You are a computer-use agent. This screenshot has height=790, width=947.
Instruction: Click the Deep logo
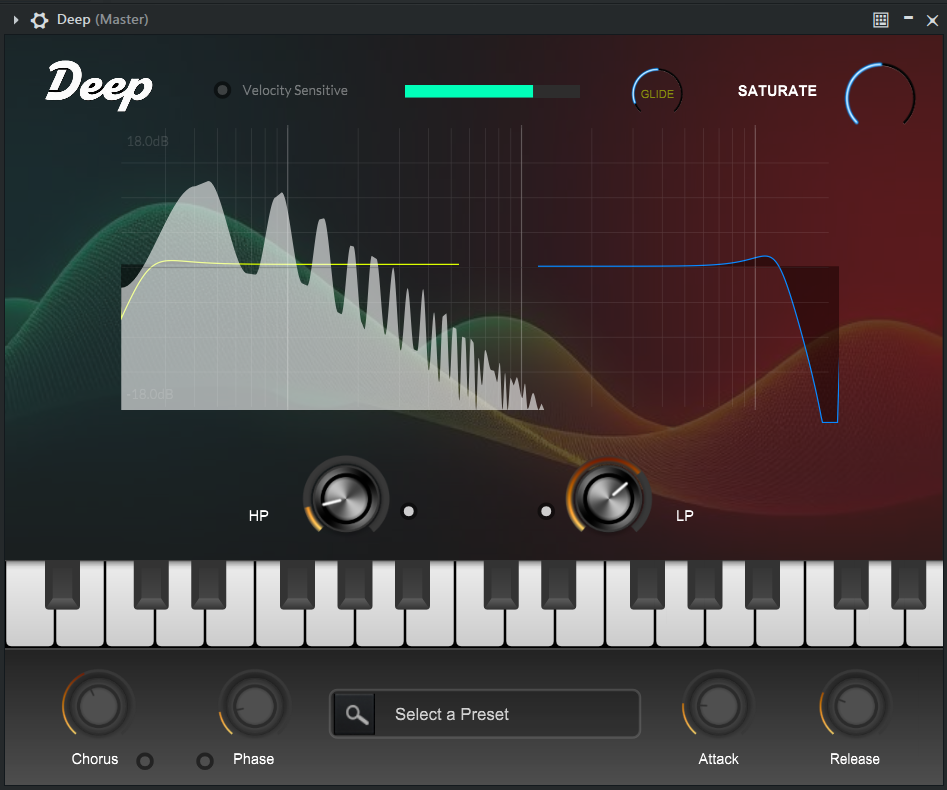coord(99,88)
